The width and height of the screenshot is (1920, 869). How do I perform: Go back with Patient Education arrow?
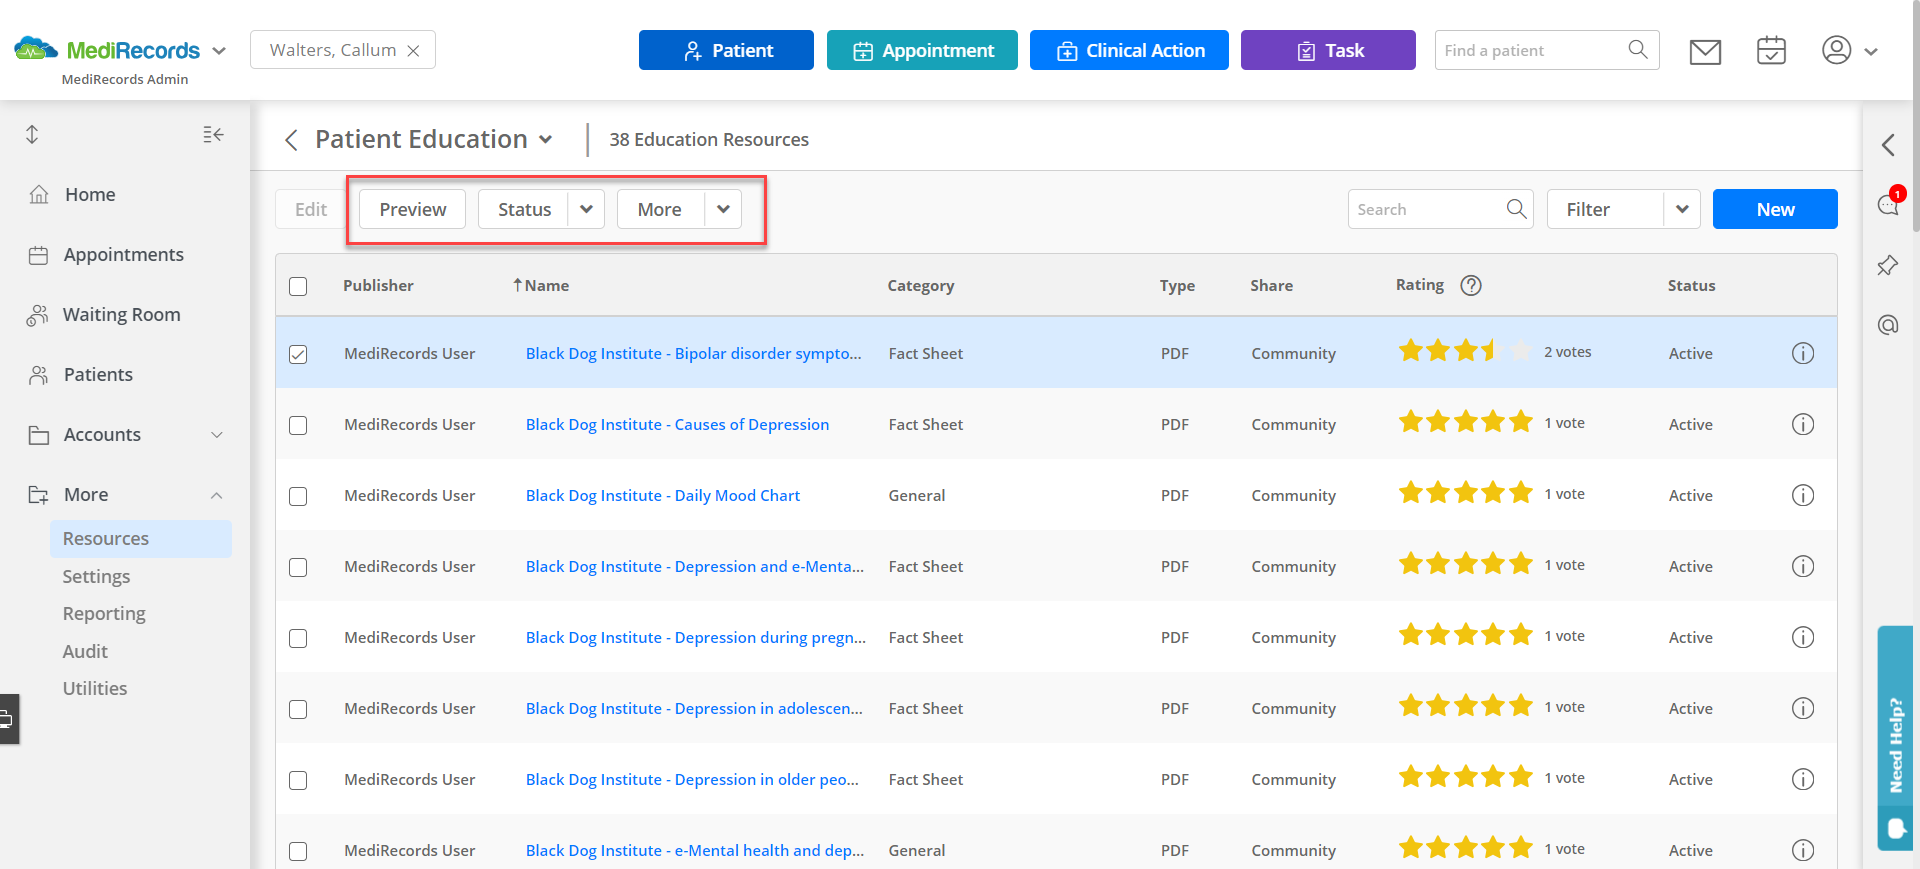pyautogui.click(x=291, y=140)
